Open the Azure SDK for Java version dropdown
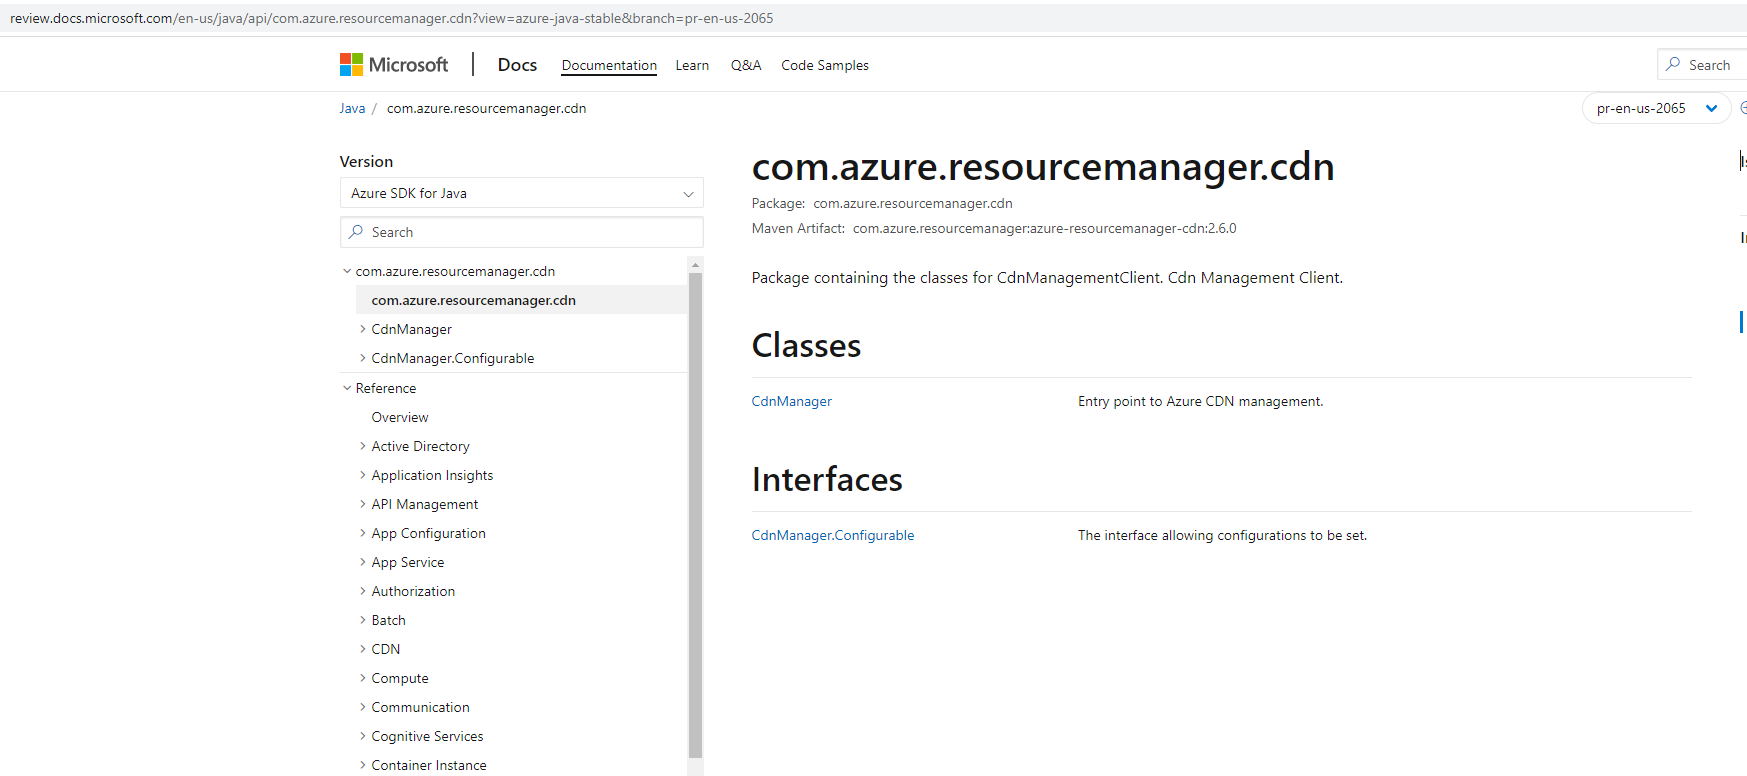1747x776 pixels. click(521, 193)
